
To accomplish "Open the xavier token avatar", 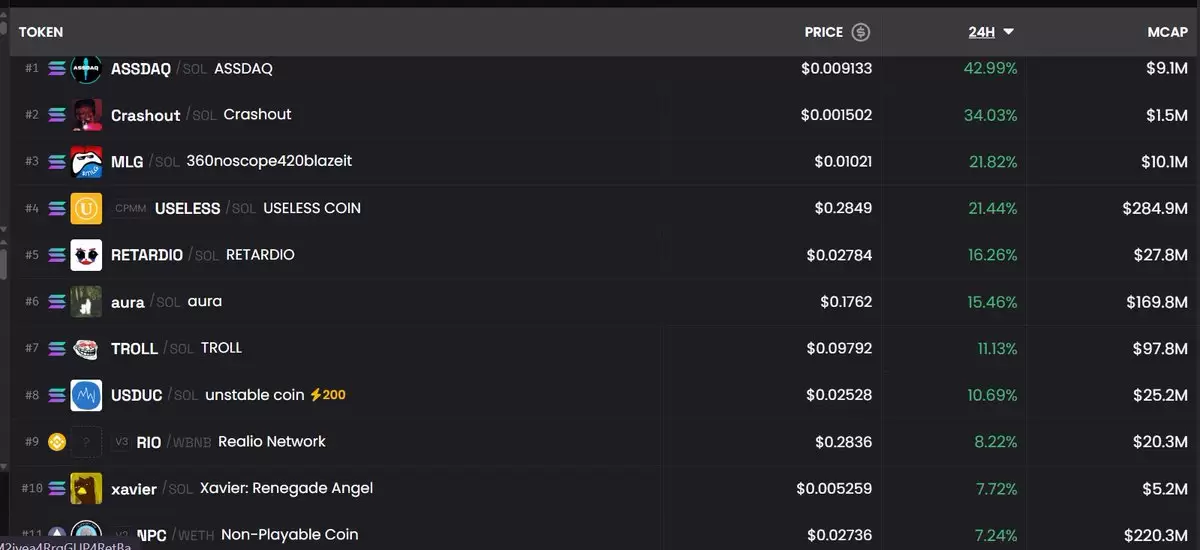I will click(x=86, y=489).
